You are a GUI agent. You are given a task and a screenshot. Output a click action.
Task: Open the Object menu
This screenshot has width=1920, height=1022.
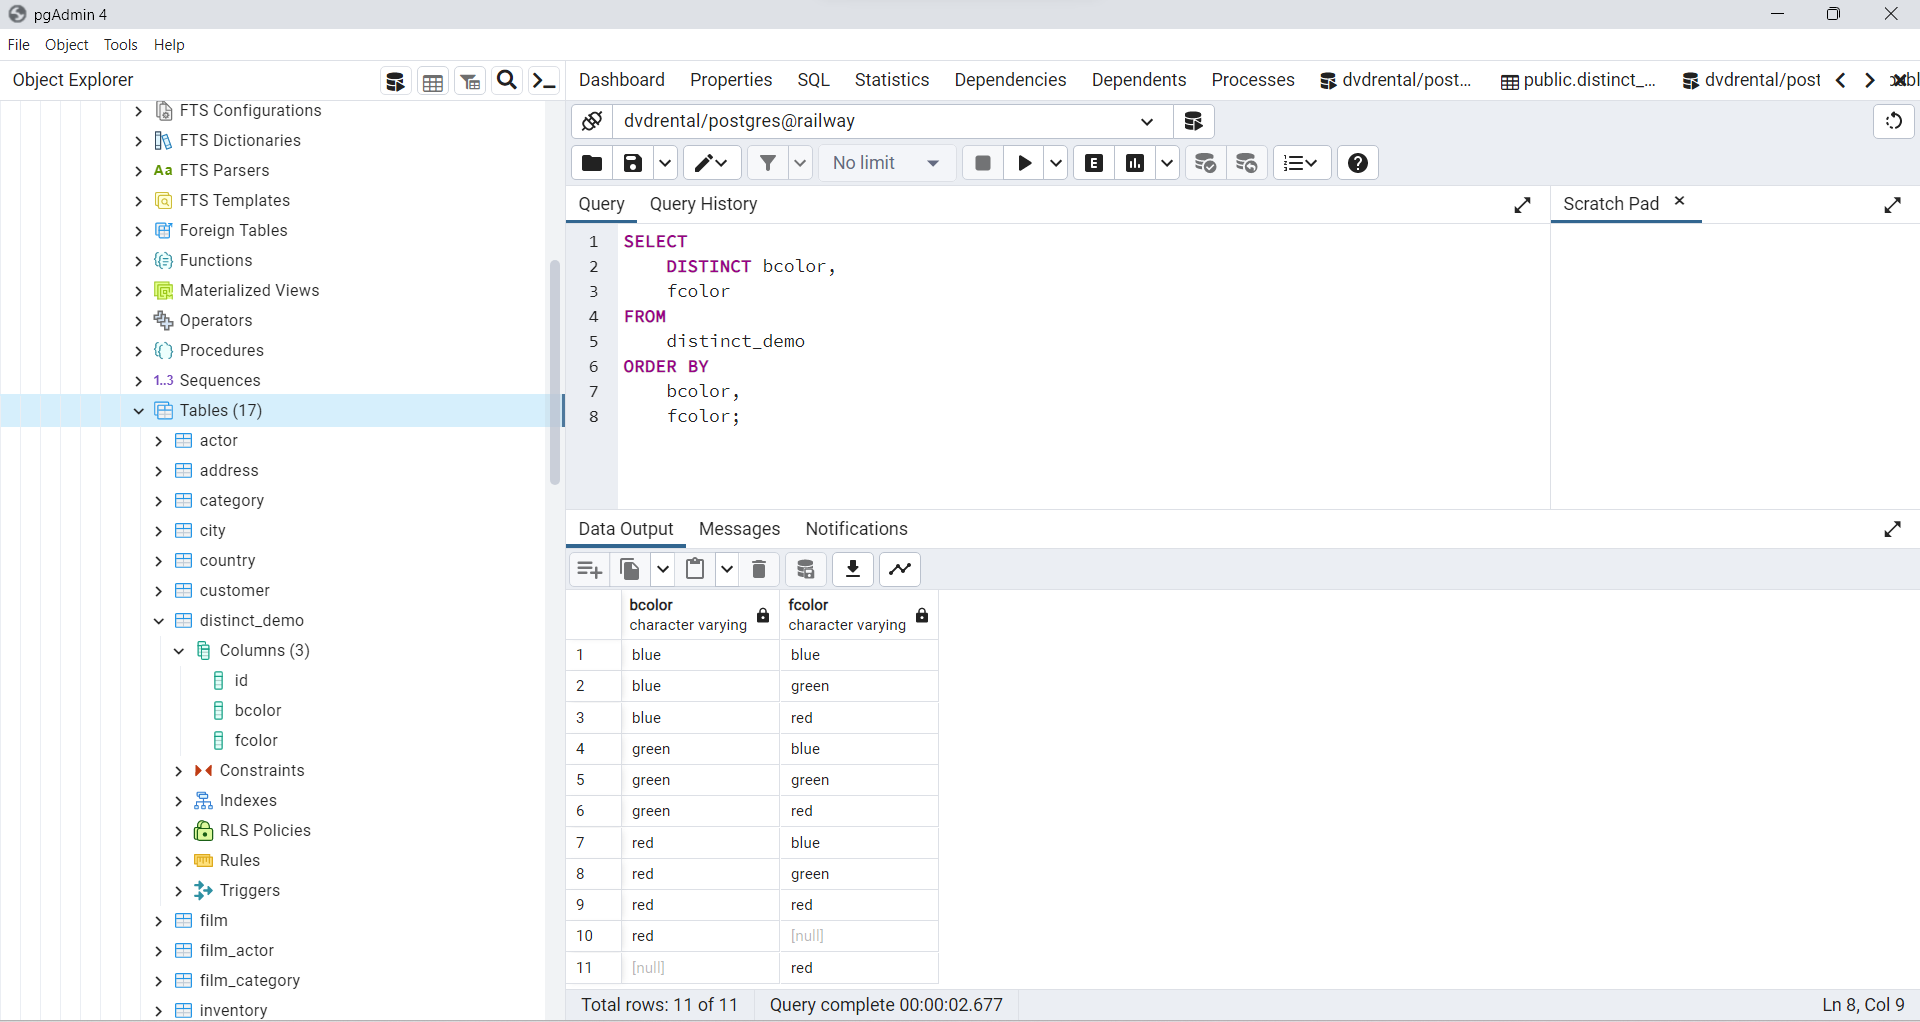(x=67, y=45)
